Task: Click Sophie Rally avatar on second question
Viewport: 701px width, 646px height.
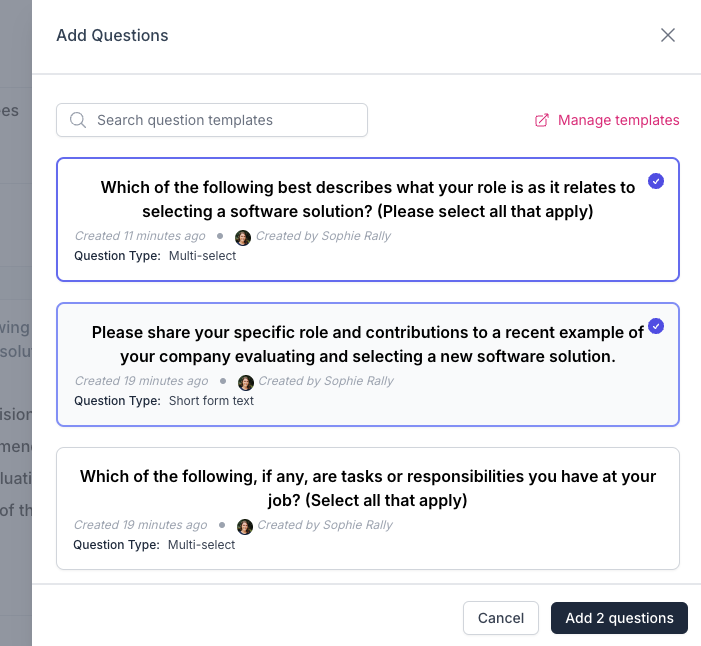Action: pyautogui.click(x=246, y=382)
